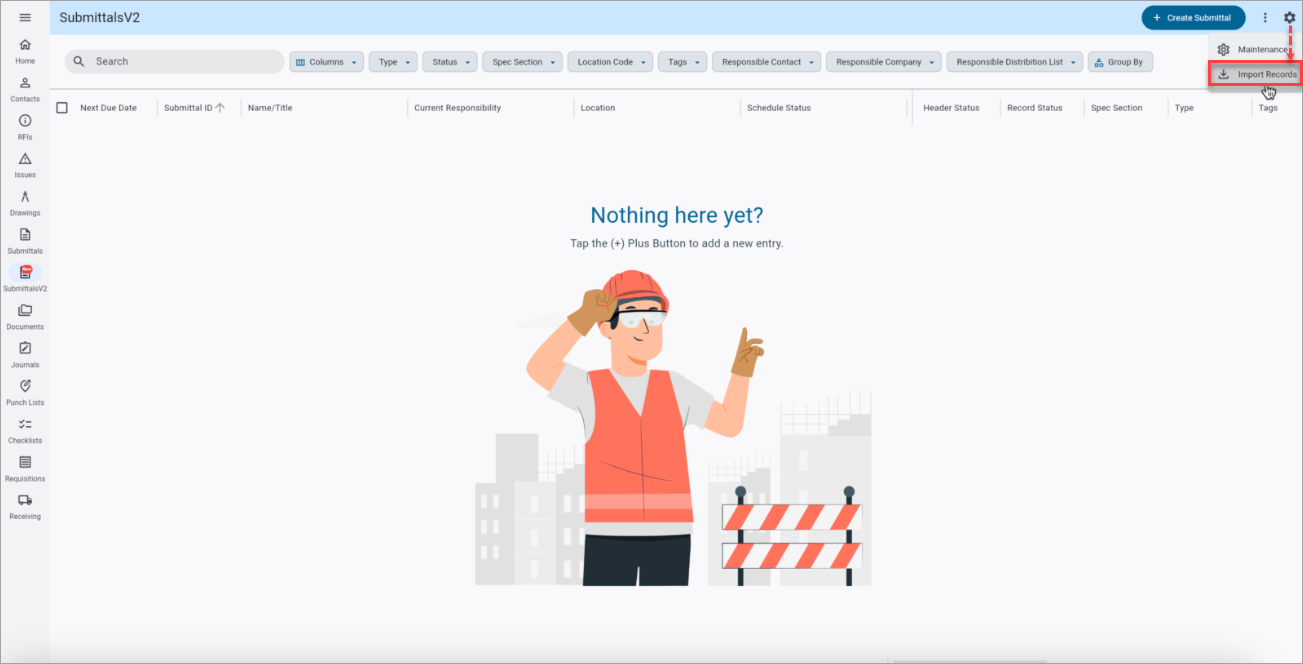Expand the Columns dropdown filter

326,62
